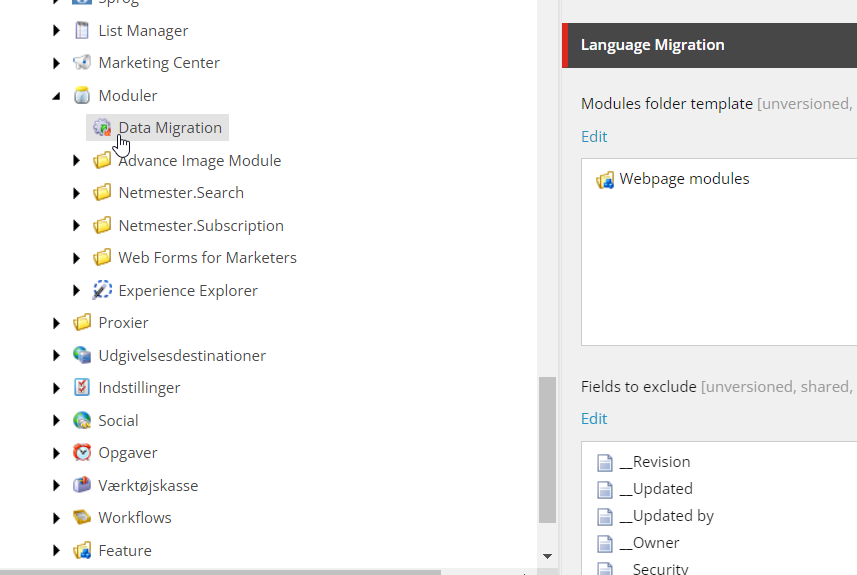This screenshot has height=575, width=857.
Task: Click the Data Migration gear icon
Action: pos(101,128)
